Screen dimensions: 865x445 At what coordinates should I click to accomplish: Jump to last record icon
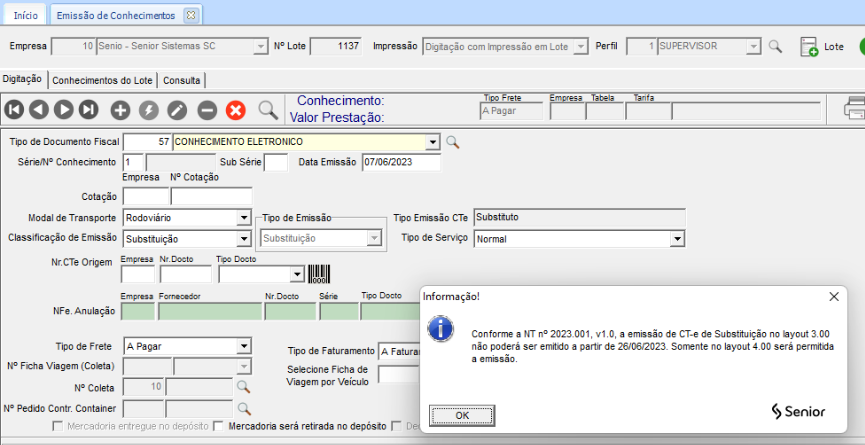pos(88,110)
